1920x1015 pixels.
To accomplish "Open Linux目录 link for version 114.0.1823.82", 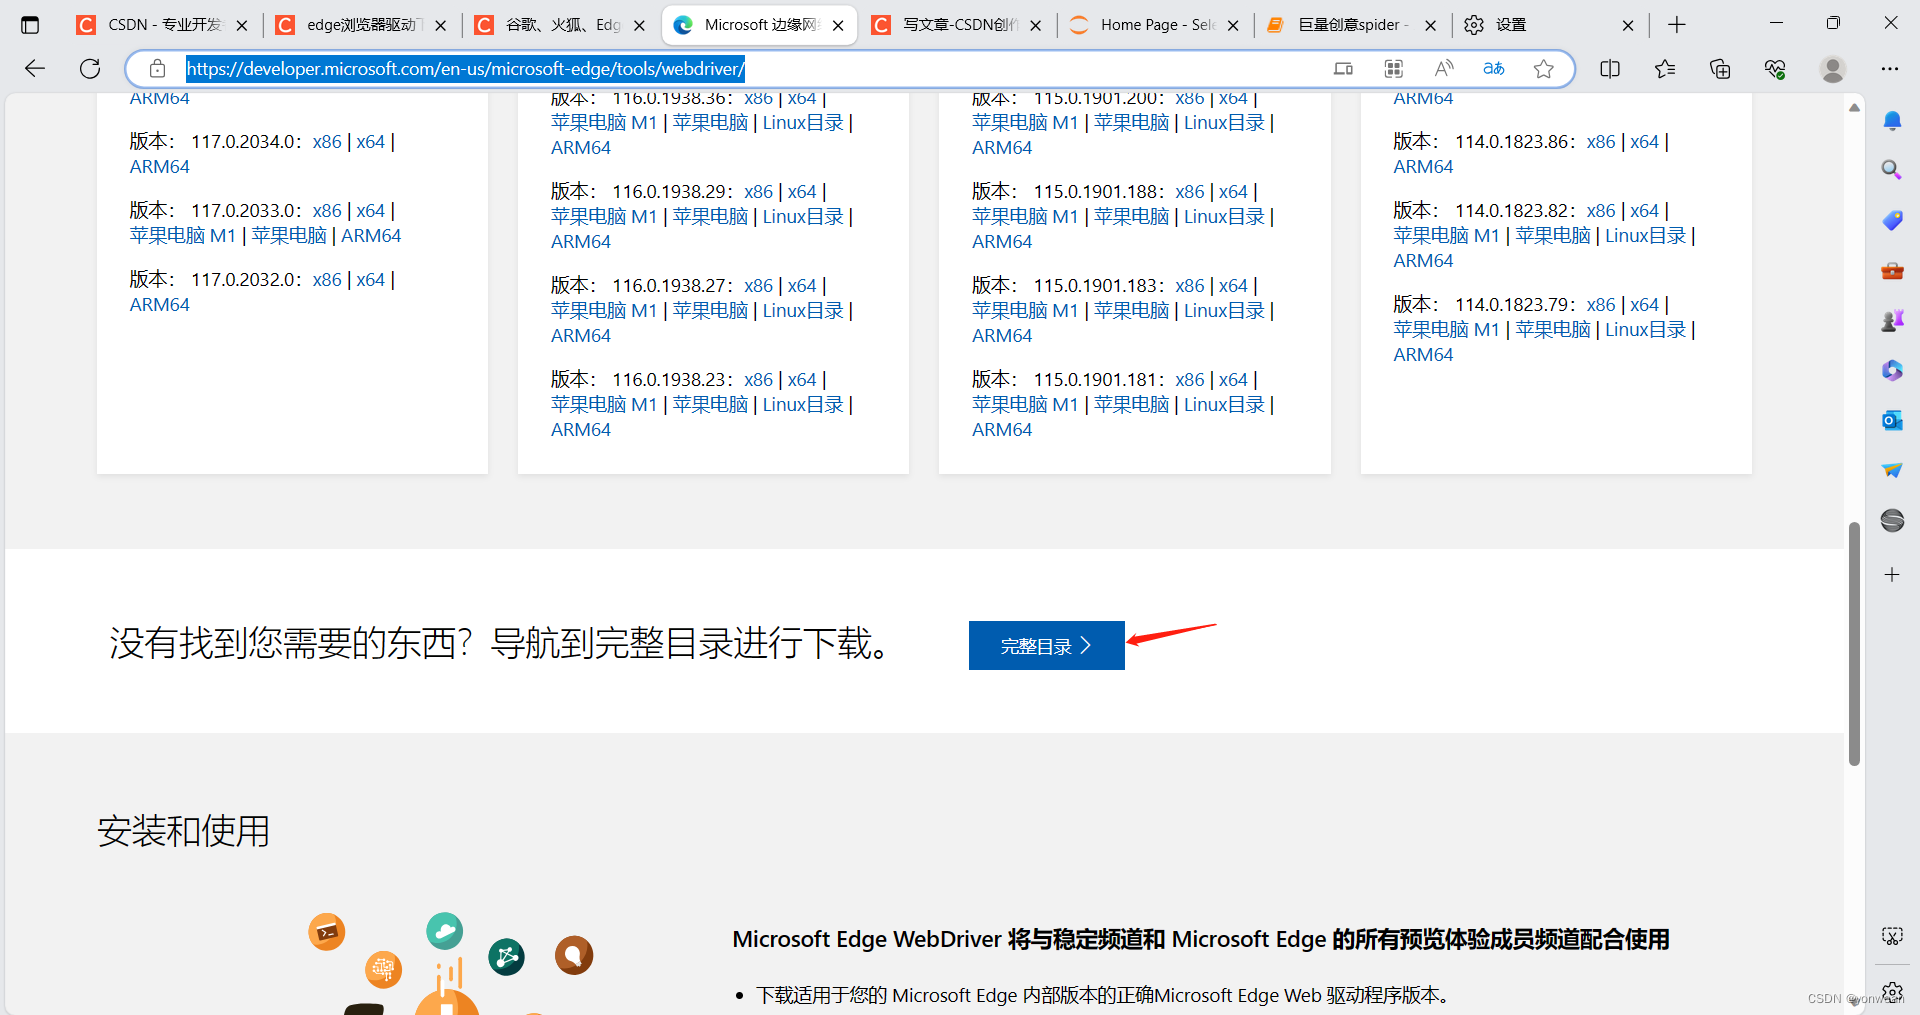I will [x=1646, y=236].
